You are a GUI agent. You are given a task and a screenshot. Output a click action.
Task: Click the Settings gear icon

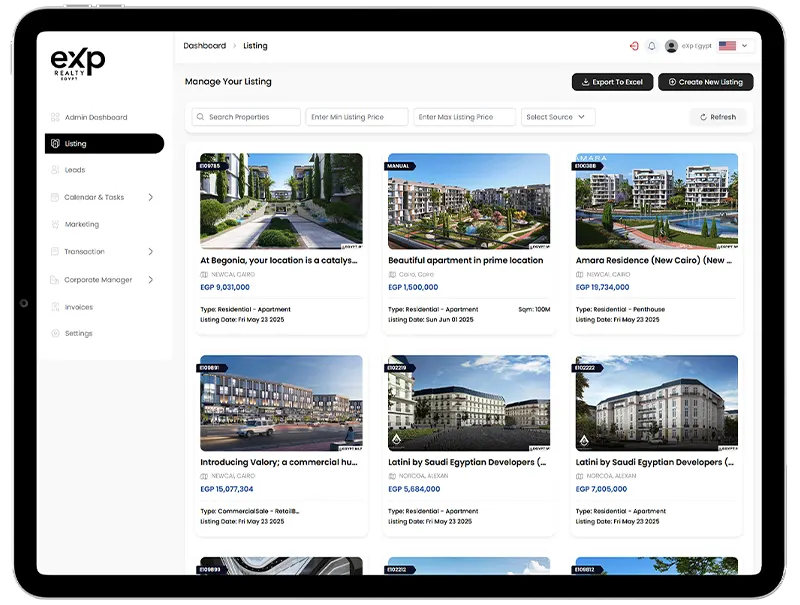click(55, 334)
